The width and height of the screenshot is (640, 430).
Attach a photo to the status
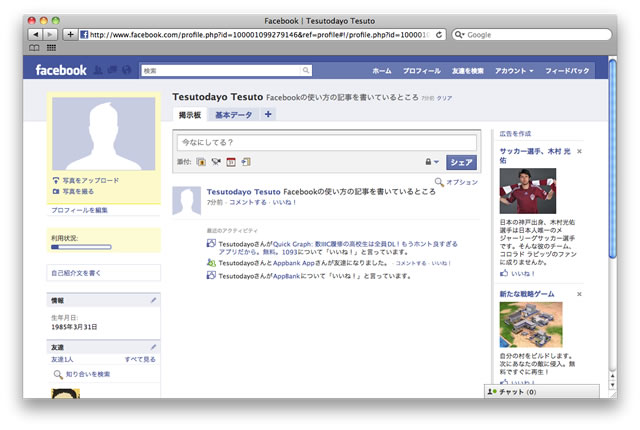click(201, 162)
